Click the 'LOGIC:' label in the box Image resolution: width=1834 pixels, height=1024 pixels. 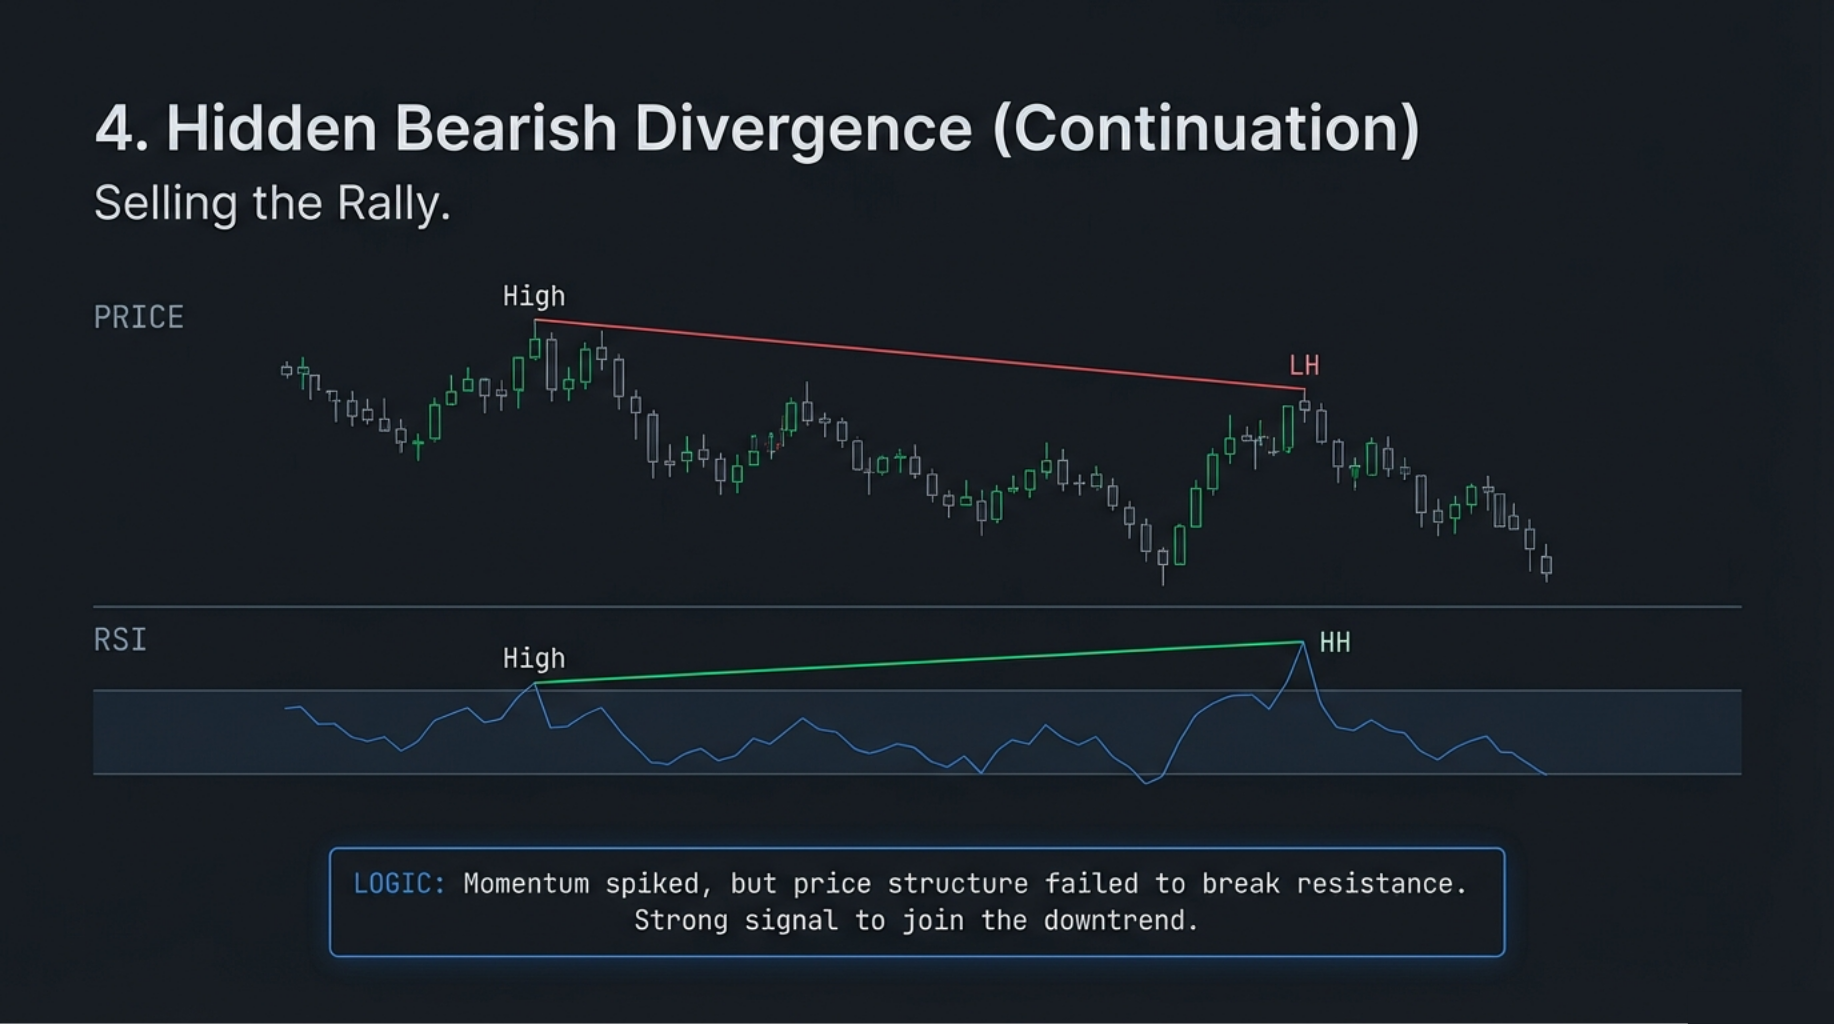click(x=399, y=884)
